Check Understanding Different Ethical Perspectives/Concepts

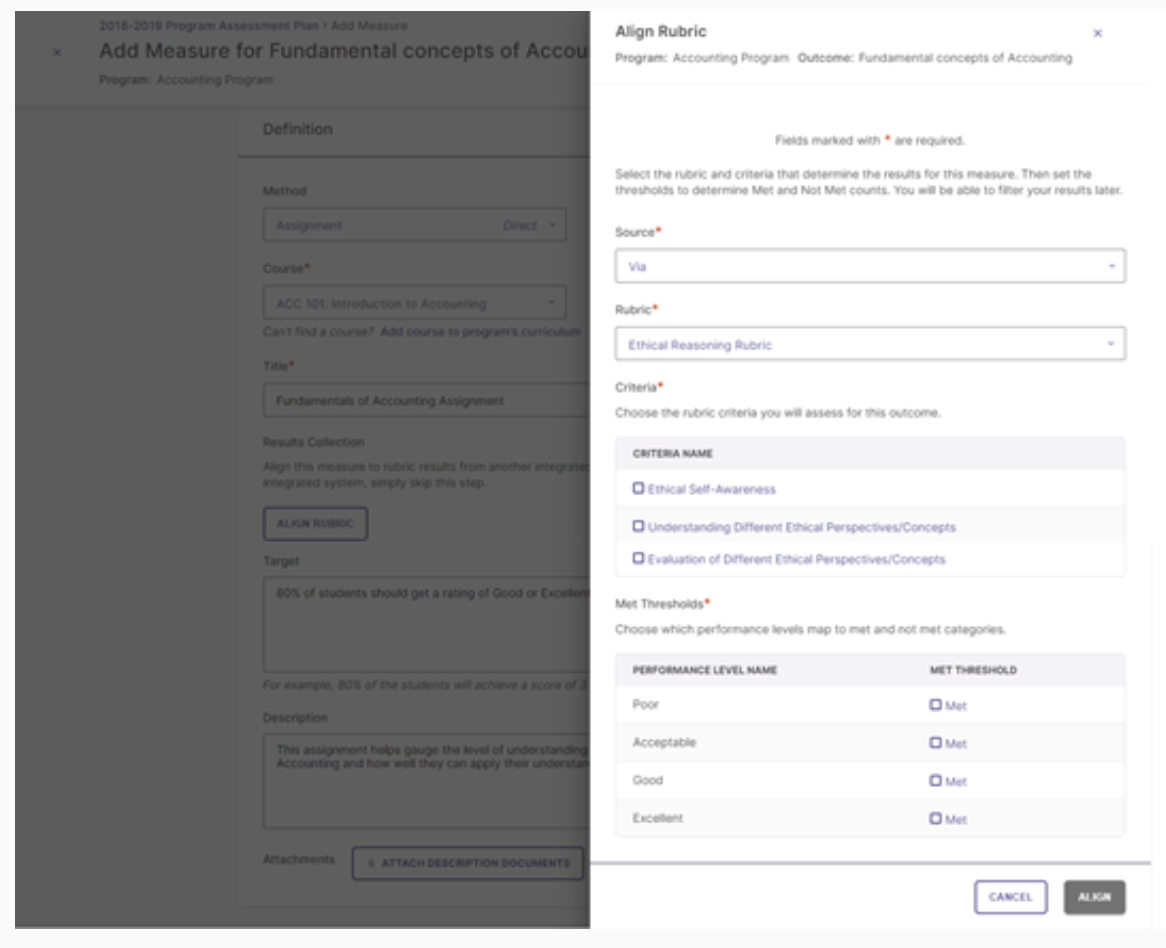pos(638,526)
